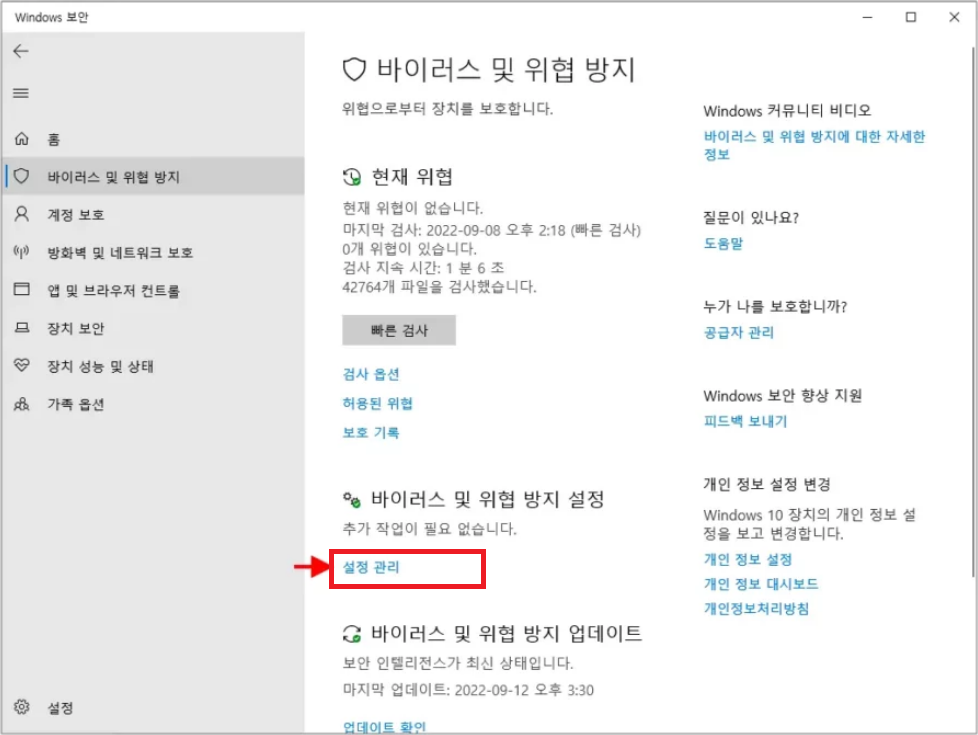Click the device health heart icon

[x=22, y=366]
